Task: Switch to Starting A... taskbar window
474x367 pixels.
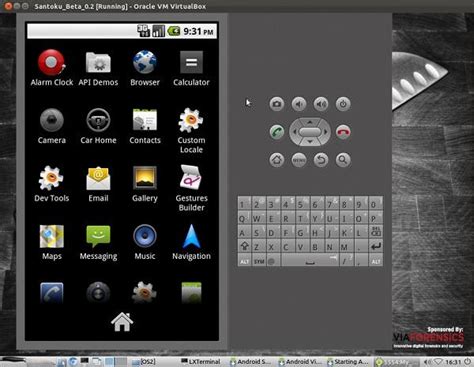Action: (348, 361)
